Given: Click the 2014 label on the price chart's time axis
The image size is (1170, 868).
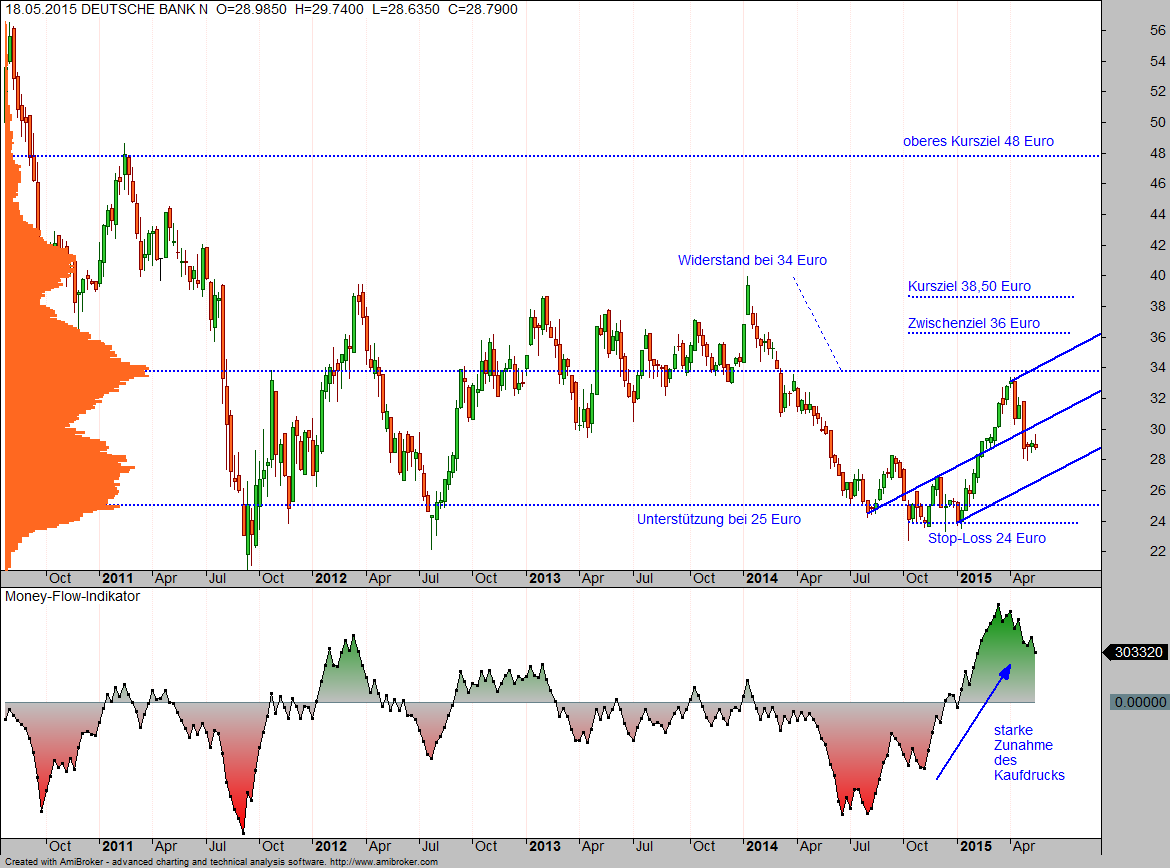Looking at the screenshot, I should pyautogui.click(x=762, y=578).
